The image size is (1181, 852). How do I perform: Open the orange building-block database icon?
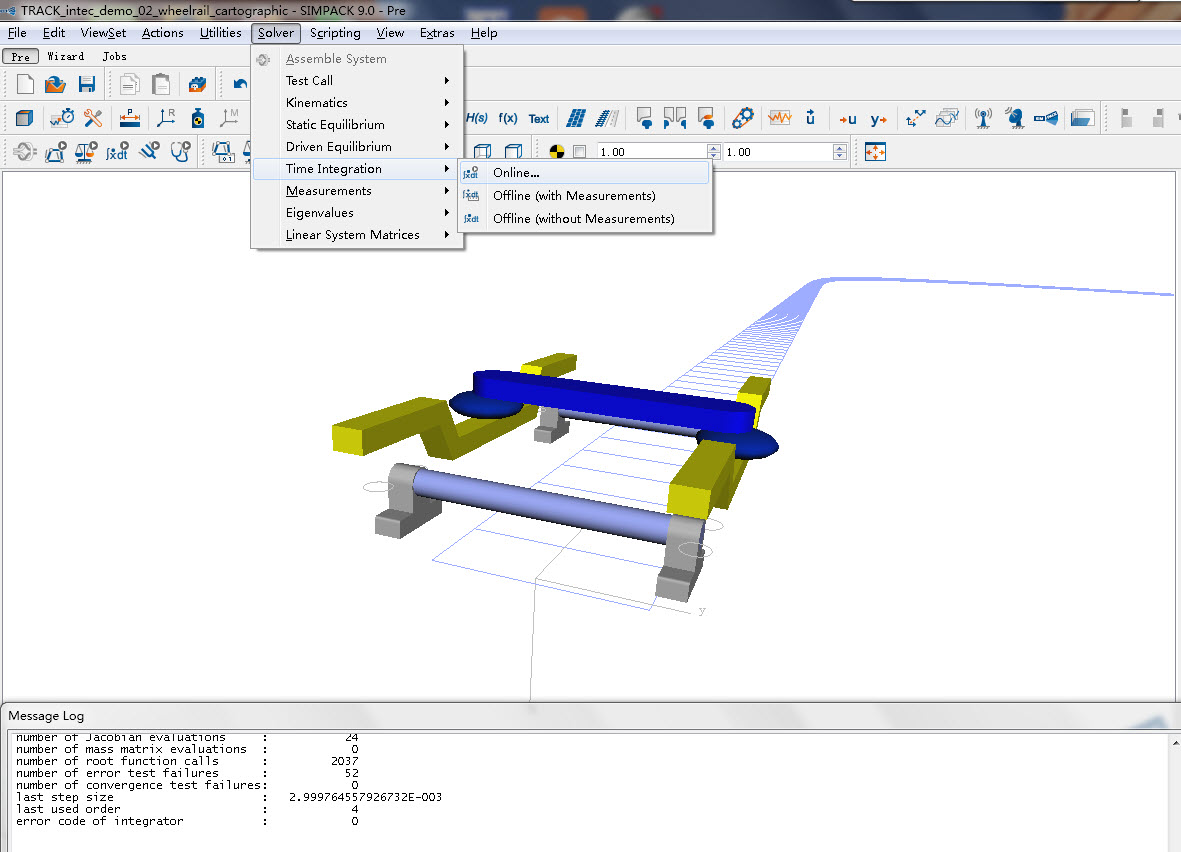click(197, 84)
